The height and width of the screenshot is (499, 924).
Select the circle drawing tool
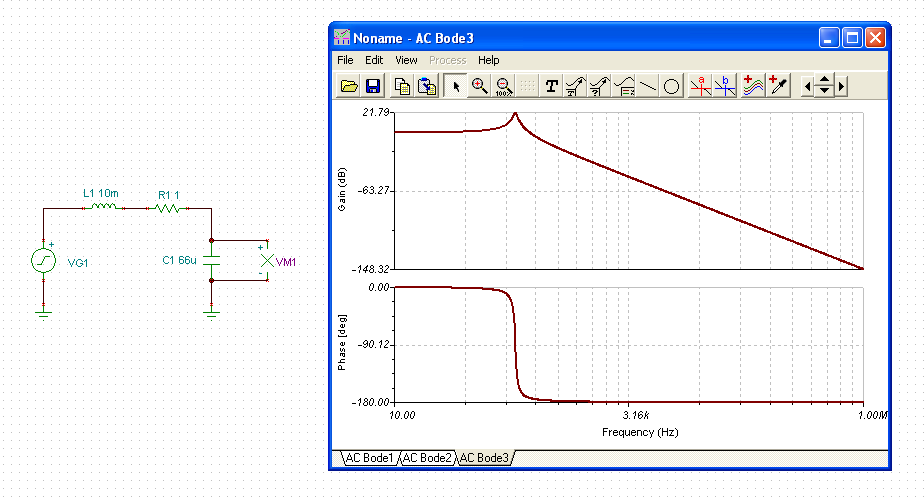671,87
